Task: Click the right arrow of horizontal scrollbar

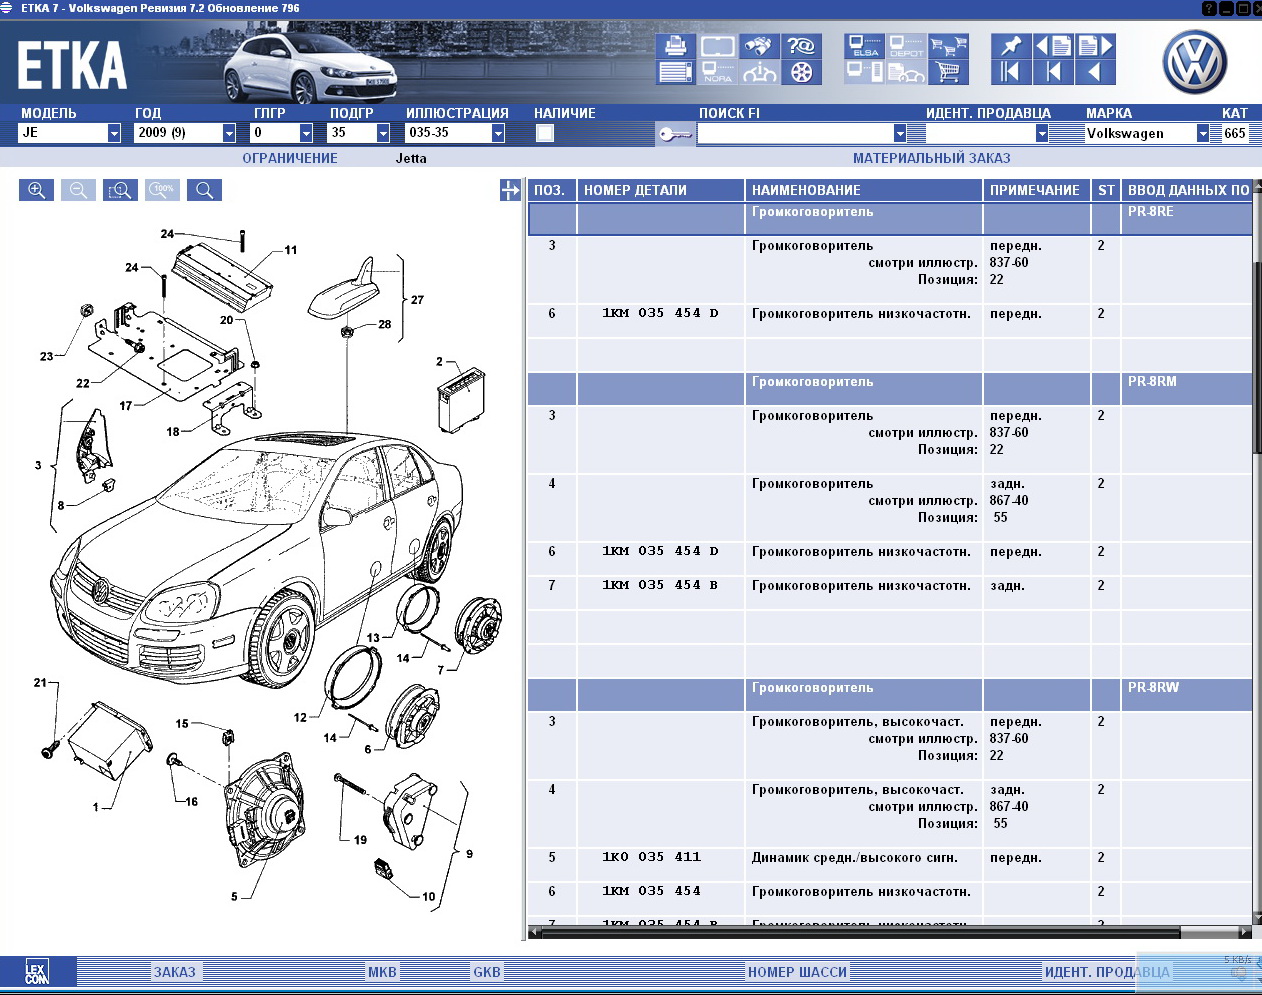Action: coord(1245,932)
